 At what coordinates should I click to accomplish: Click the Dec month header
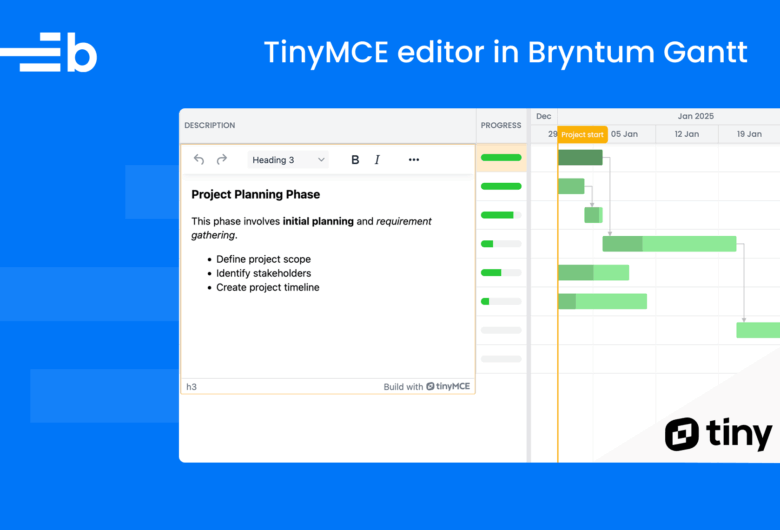point(544,116)
